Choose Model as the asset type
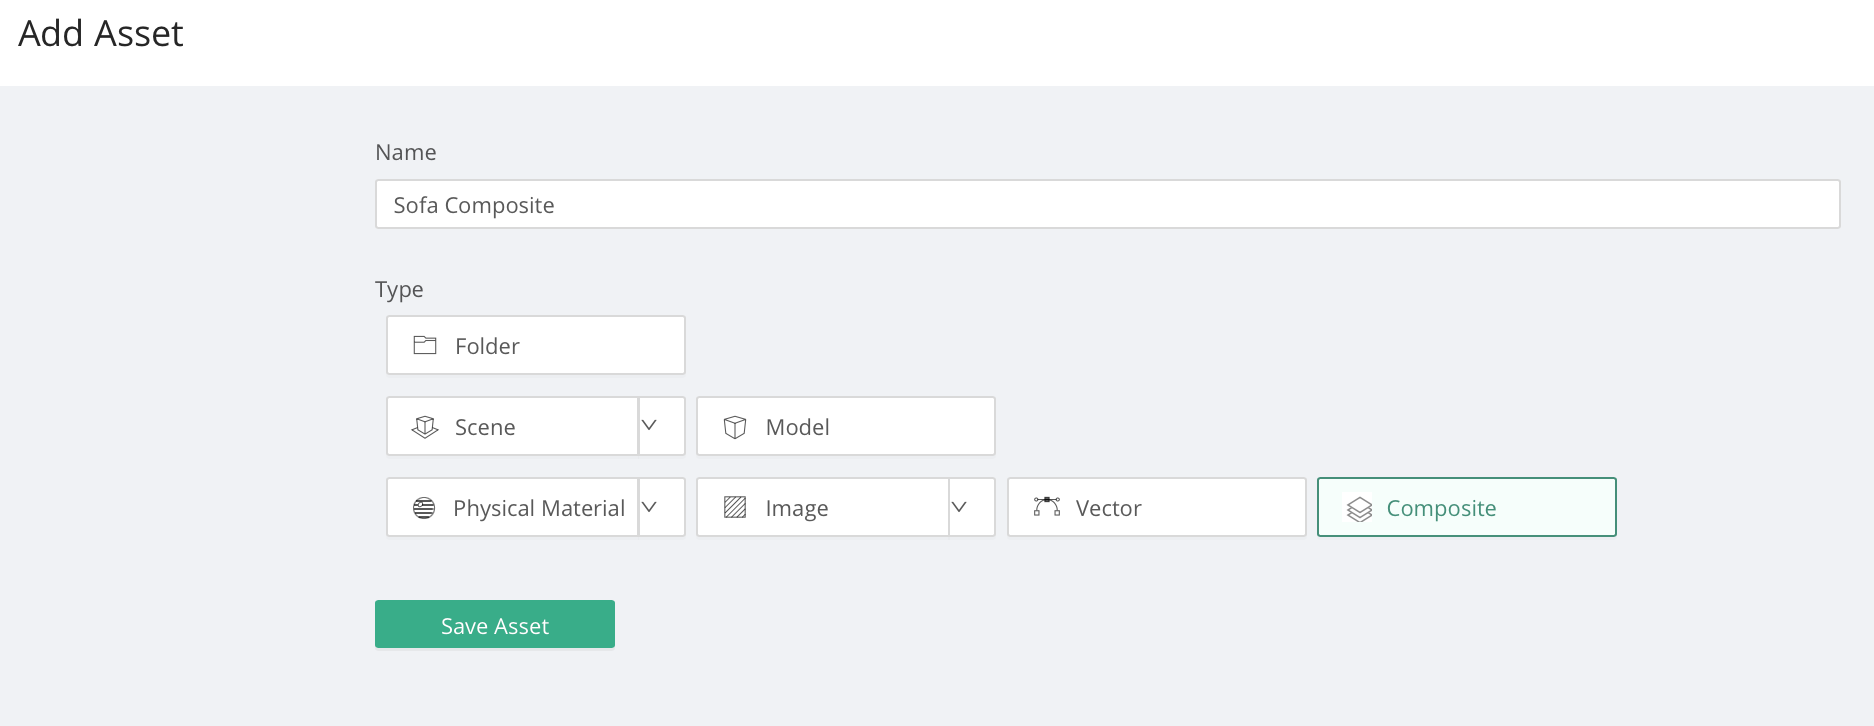Image resolution: width=1874 pixels, height=726 pixels. point(797,427)
